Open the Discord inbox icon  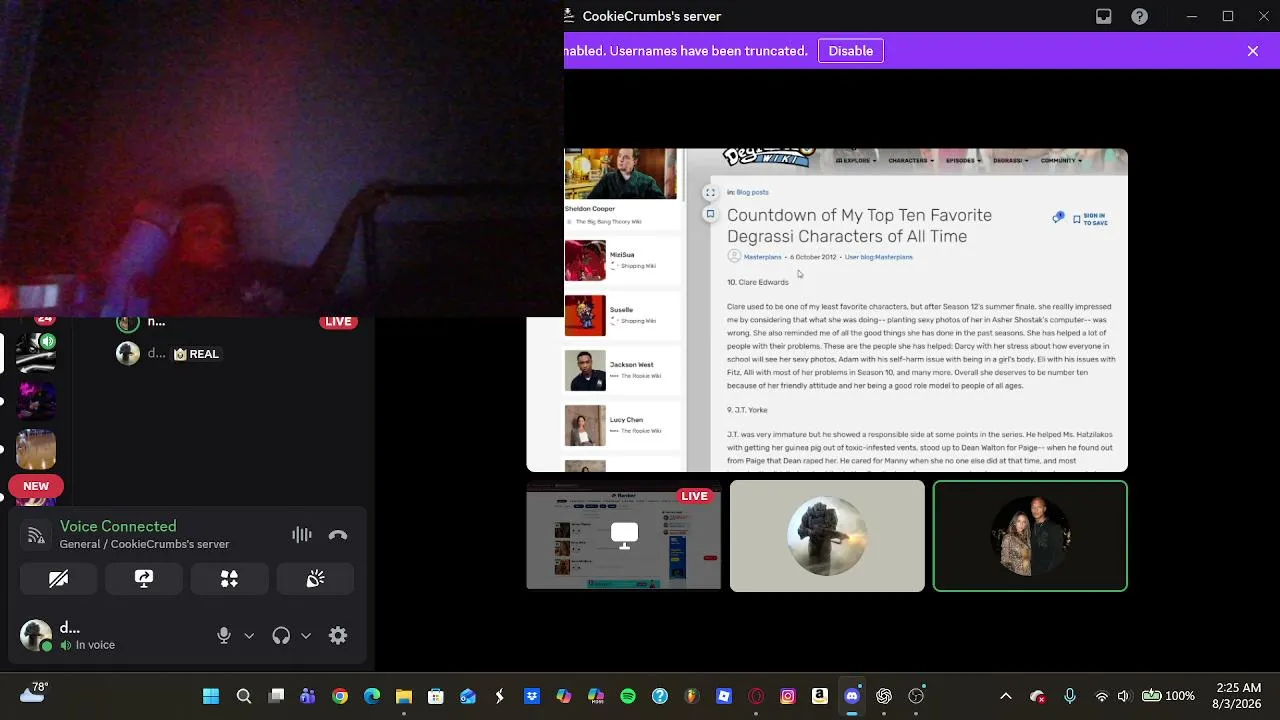pos(1104,16)
